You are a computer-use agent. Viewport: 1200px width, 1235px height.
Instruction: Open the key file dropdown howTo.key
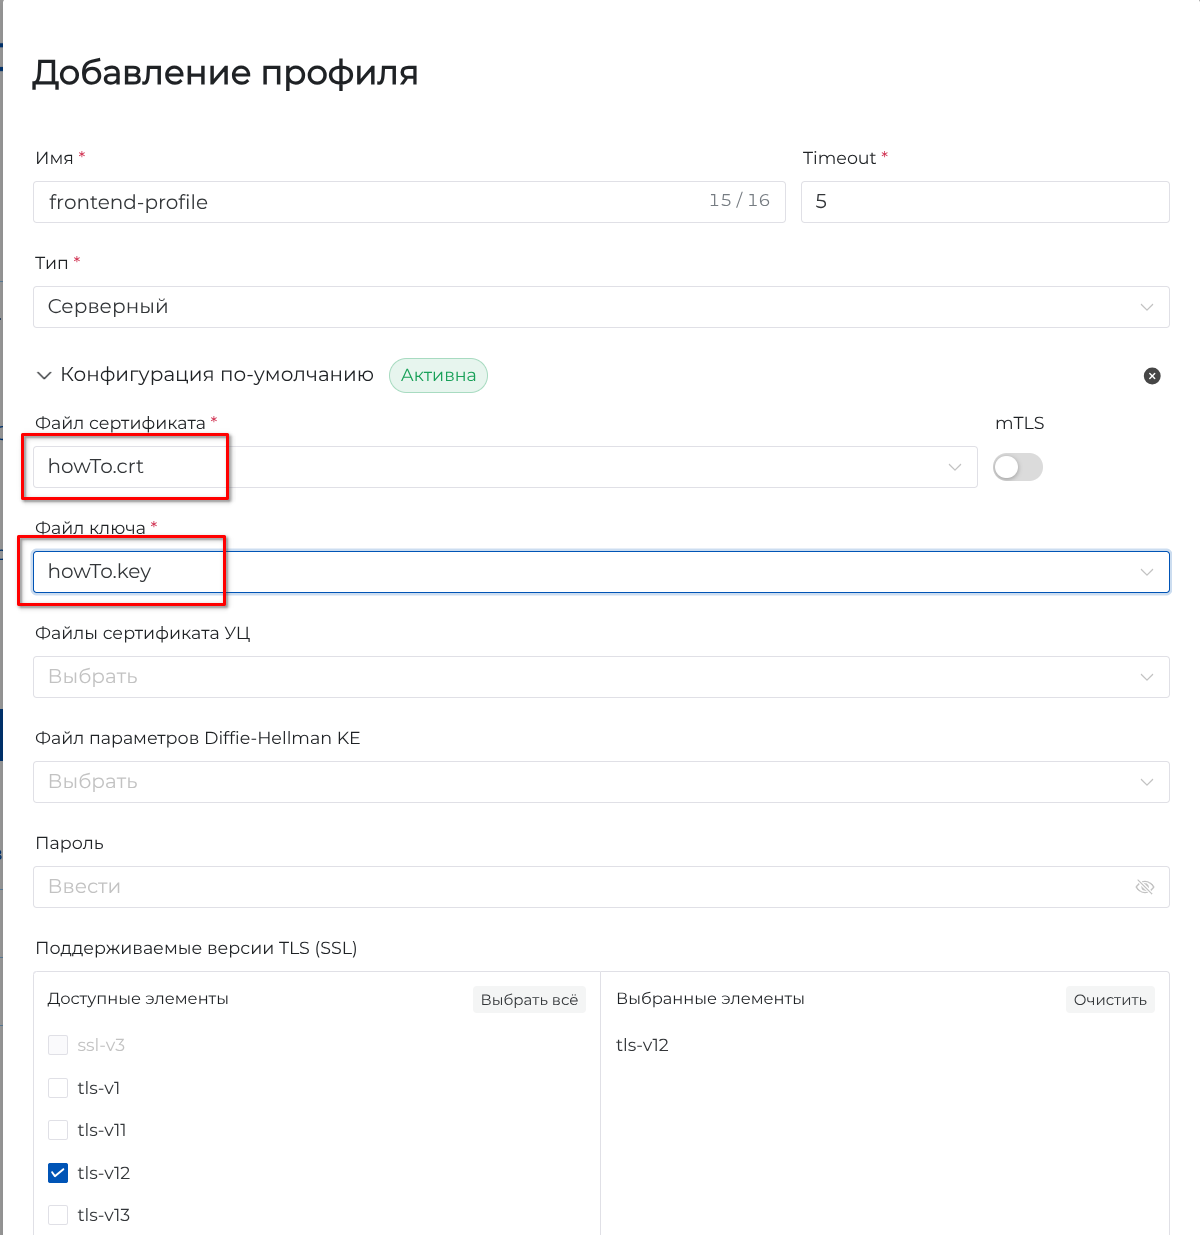600,572
